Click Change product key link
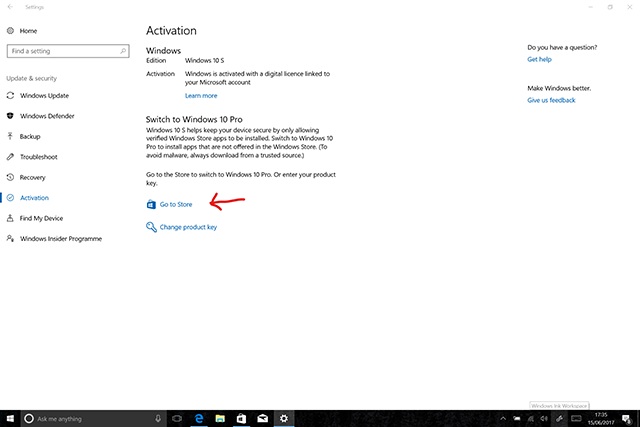This screenshot has height=427, width=640. pos(188,227)
